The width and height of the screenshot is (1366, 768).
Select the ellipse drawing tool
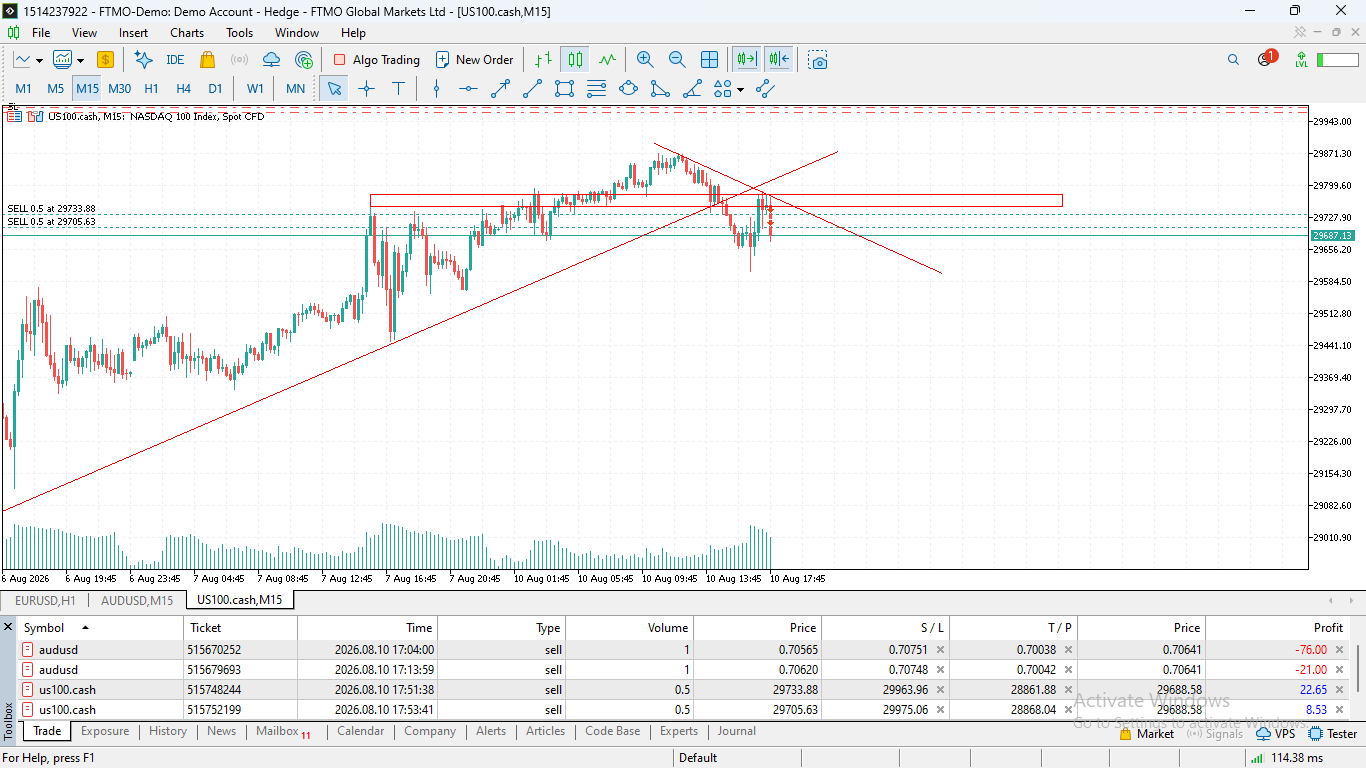(628, 89)
